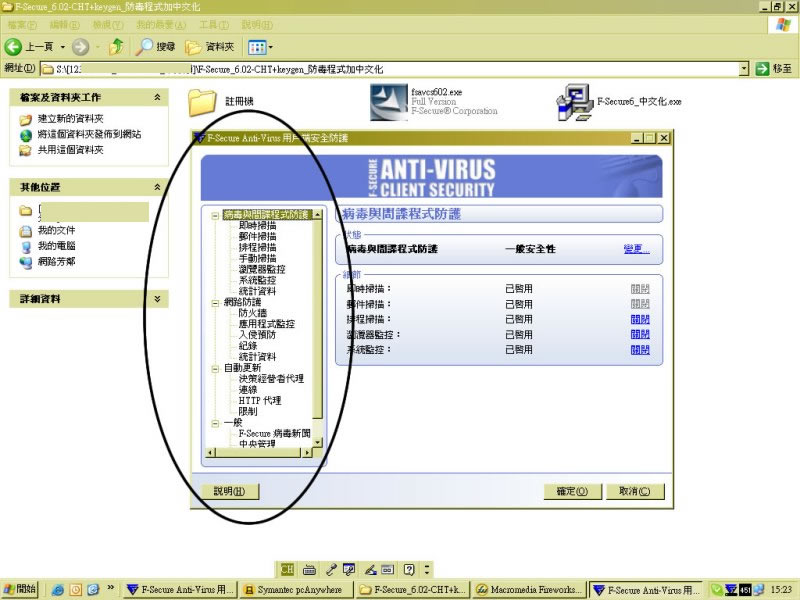Screen dimensions: 800x600
Task: Select 瀏覽器監控 in the tree
Action: click(262, 269)
